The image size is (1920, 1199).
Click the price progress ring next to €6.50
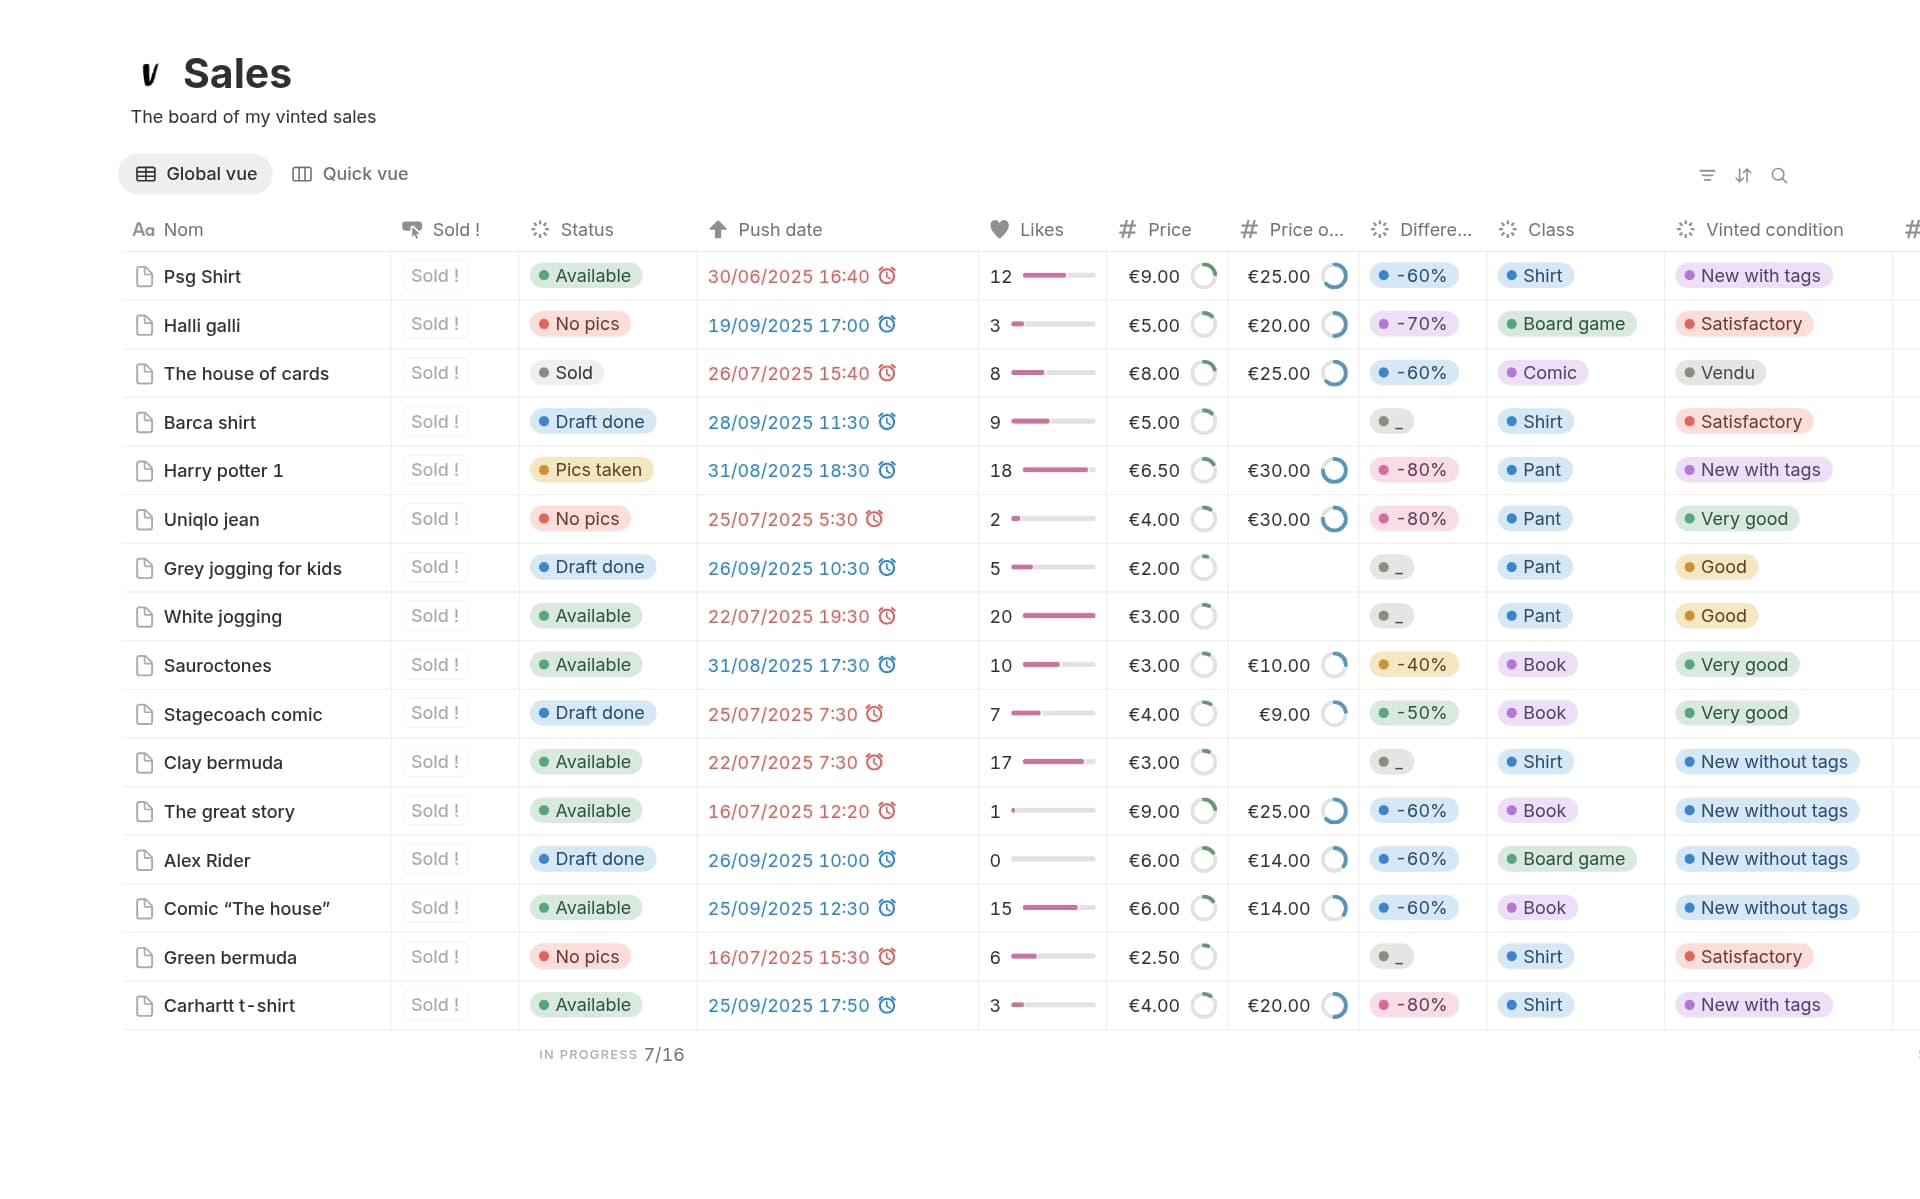1205,470
